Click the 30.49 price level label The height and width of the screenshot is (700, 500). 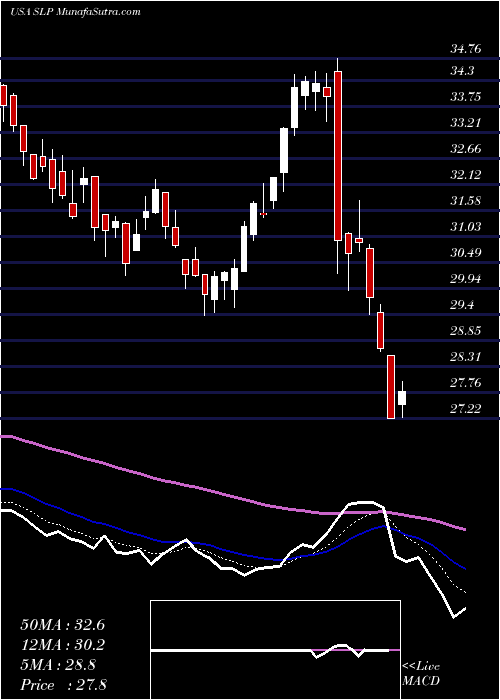tap(466, 253)
